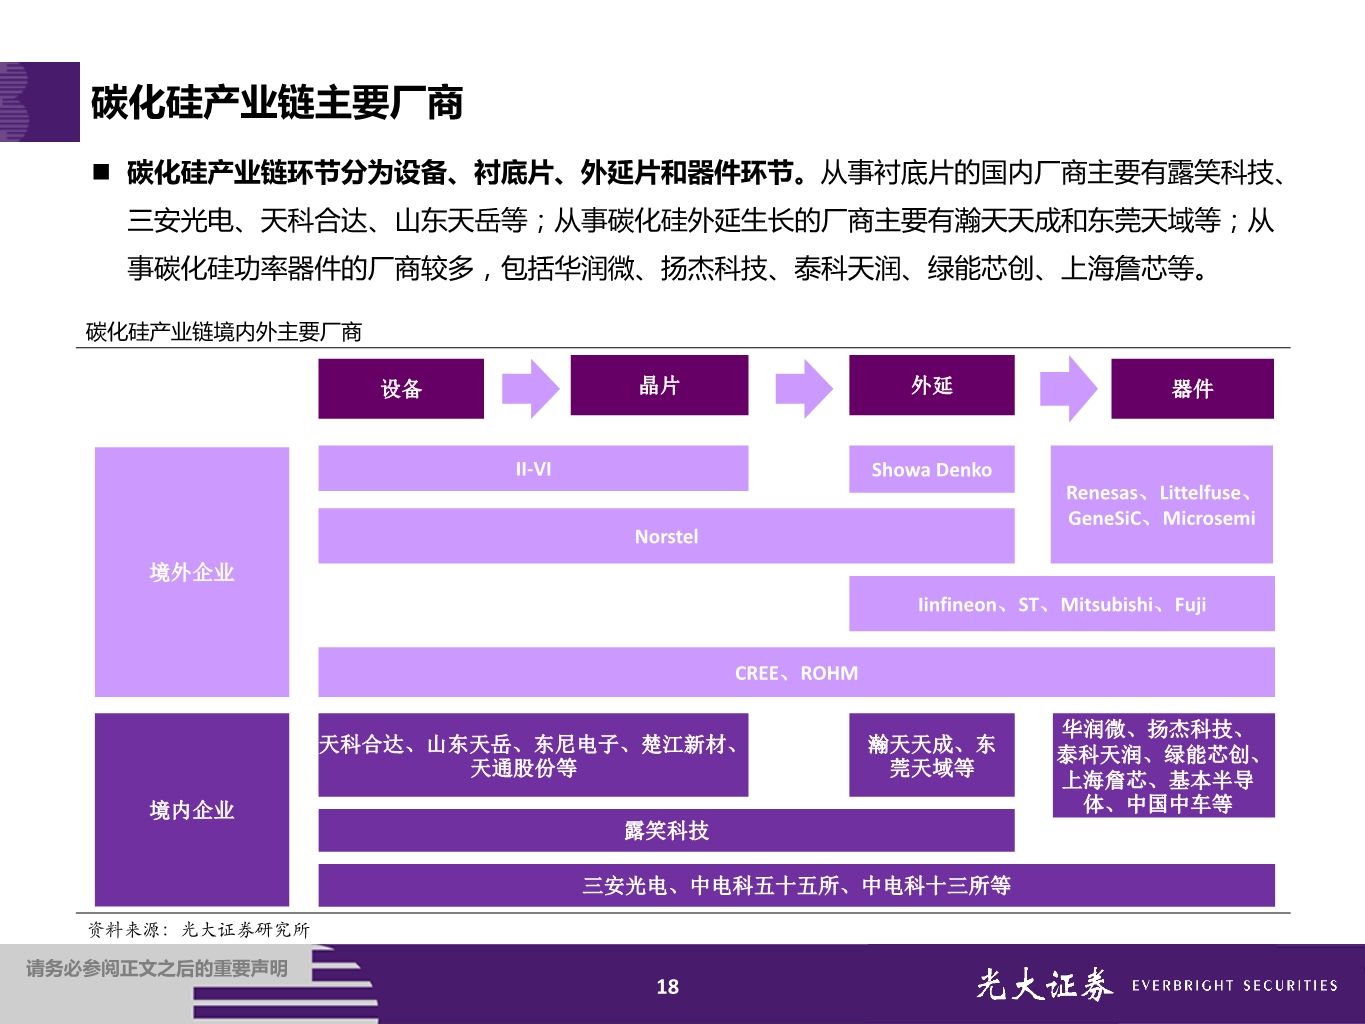Viewport: 1365px width, 1024px height.
Task: Click the Showa Denko box
Action: [931, 469]
